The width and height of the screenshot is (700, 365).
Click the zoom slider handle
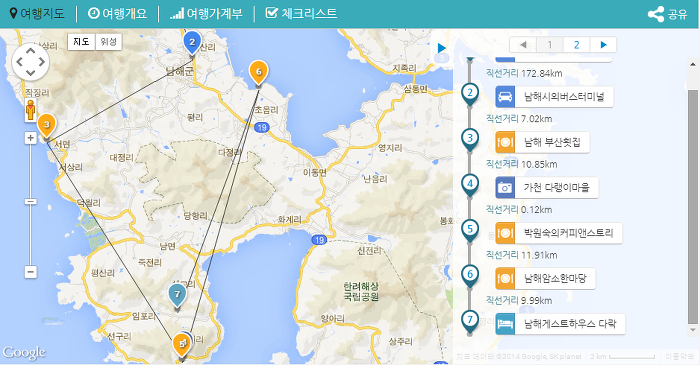point(30,202)
